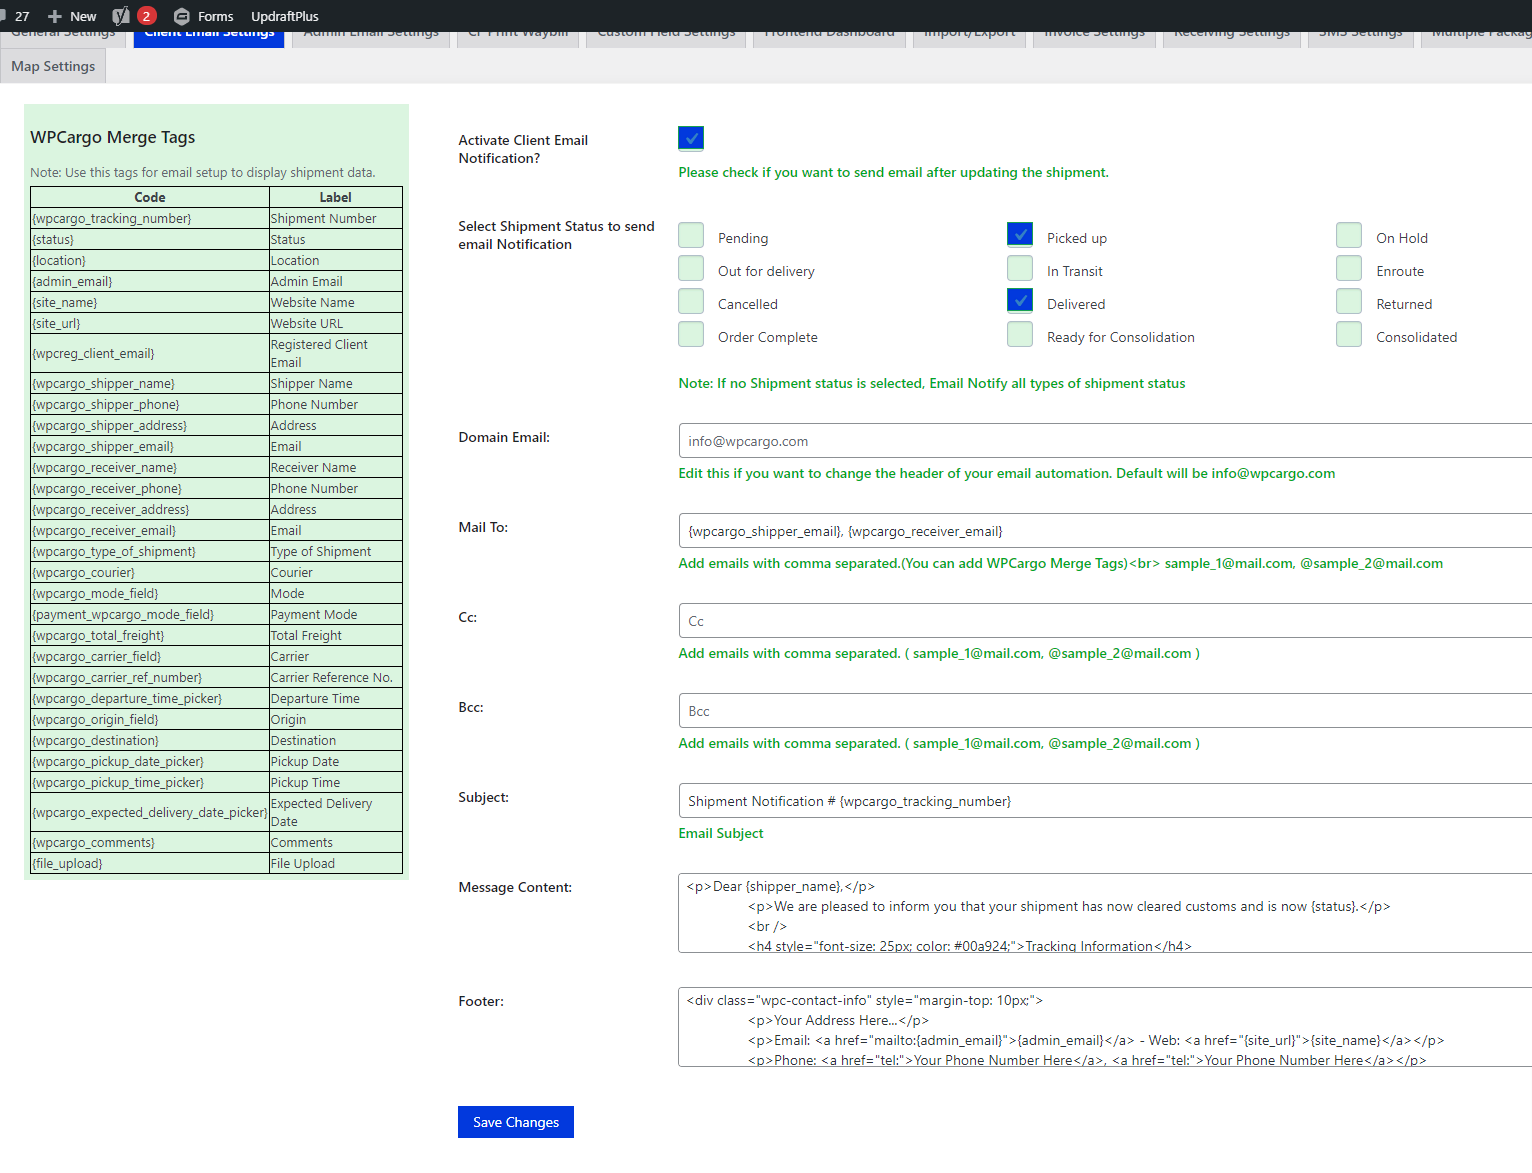Enable the Pending shipment status checkbox
1532x1173 pixels.
[x=691, y=235]
